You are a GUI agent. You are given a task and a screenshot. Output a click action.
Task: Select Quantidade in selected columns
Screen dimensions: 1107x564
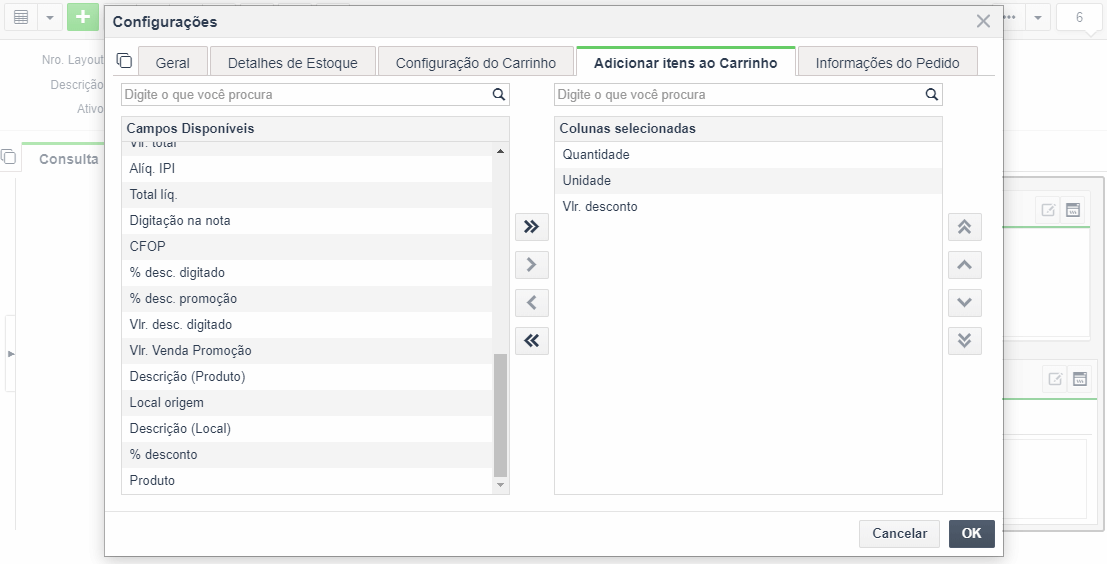(x=748, y=155)
